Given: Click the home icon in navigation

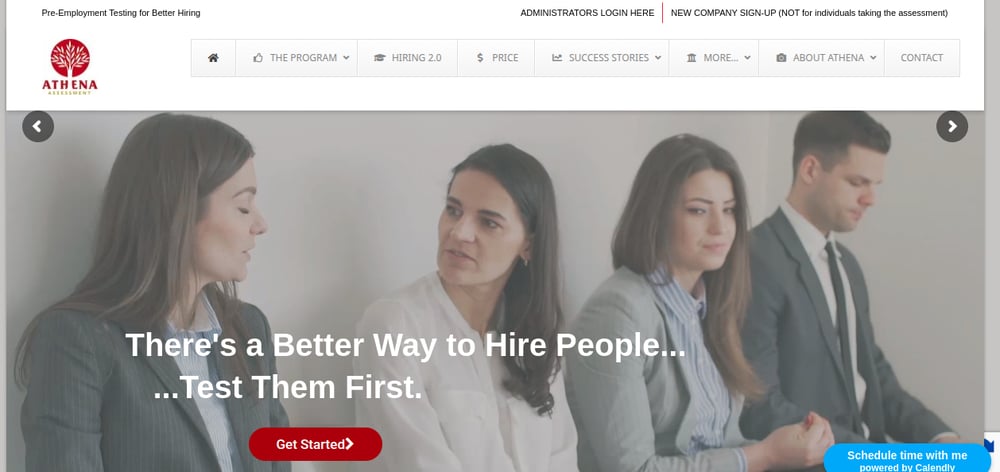Looking at the screenshot, I should [x=213, y=57].
